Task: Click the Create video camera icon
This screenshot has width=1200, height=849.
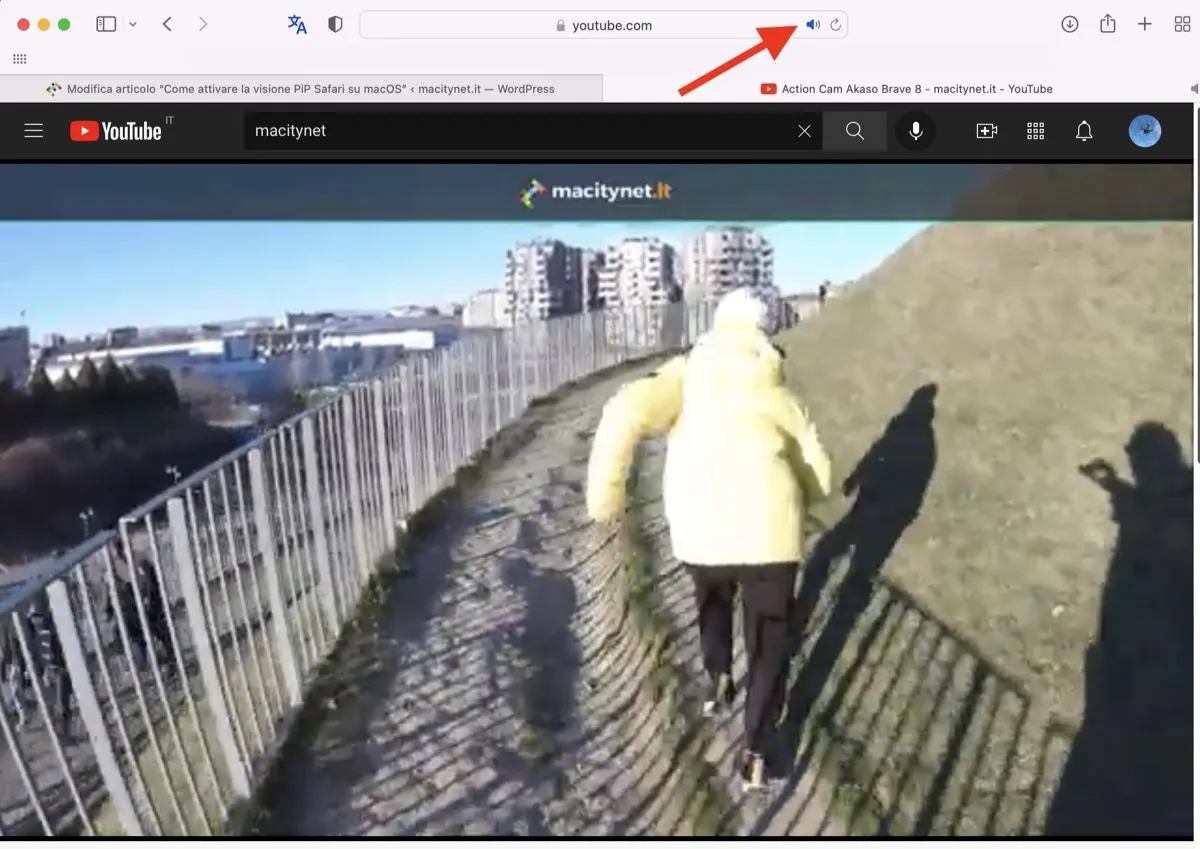Action: pyautogui.click(x=986, y=130)
